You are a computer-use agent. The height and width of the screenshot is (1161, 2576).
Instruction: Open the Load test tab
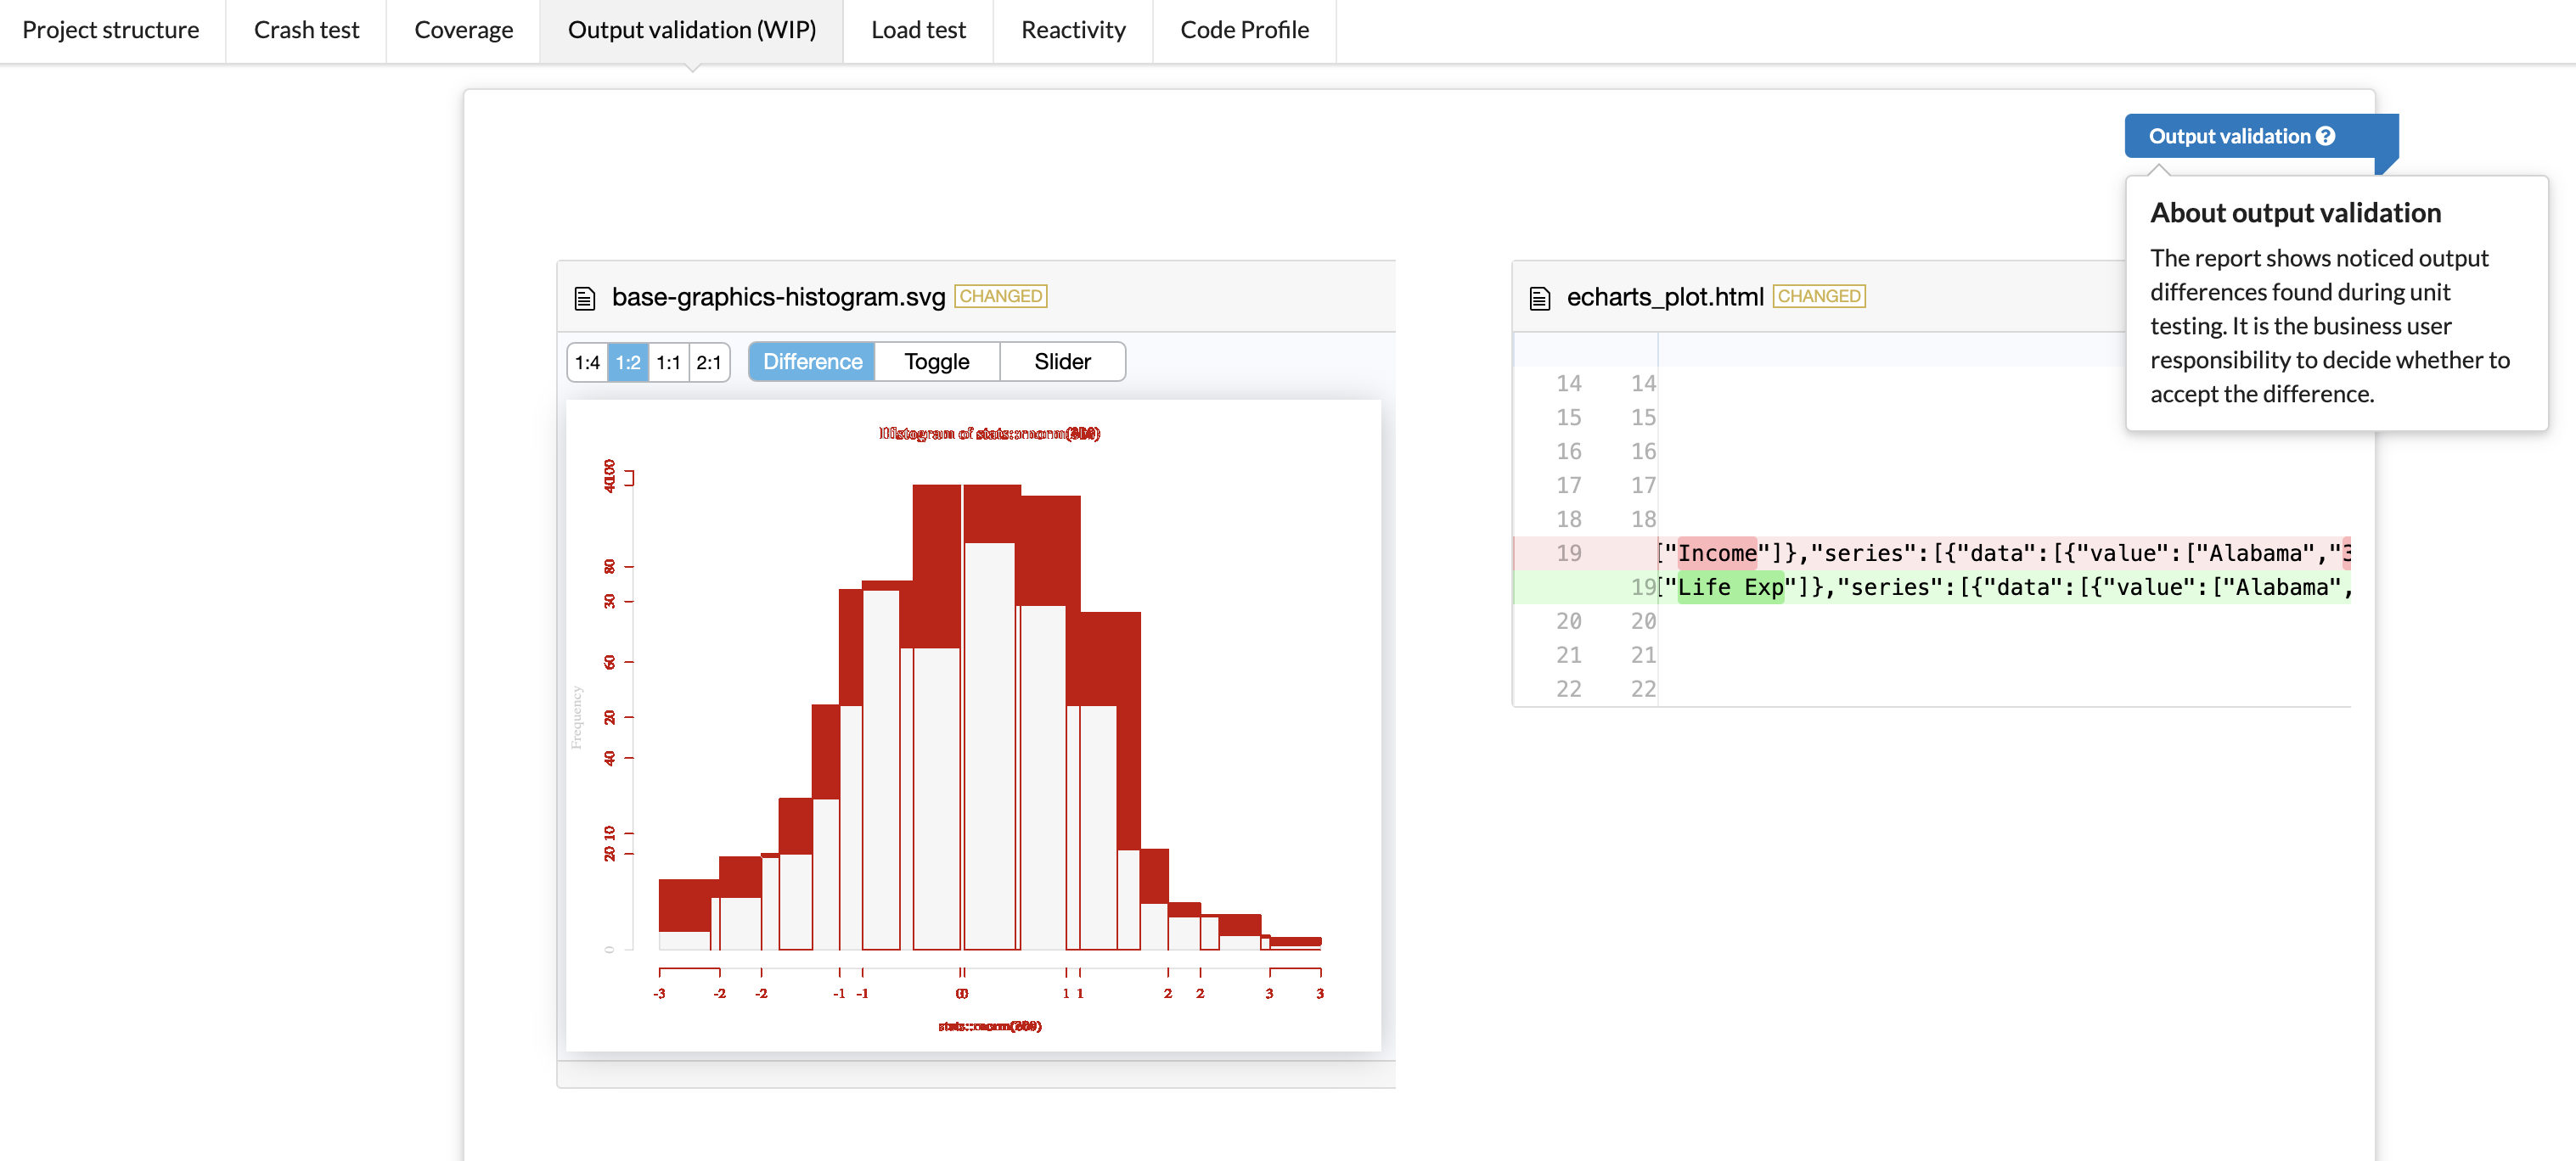918,30
